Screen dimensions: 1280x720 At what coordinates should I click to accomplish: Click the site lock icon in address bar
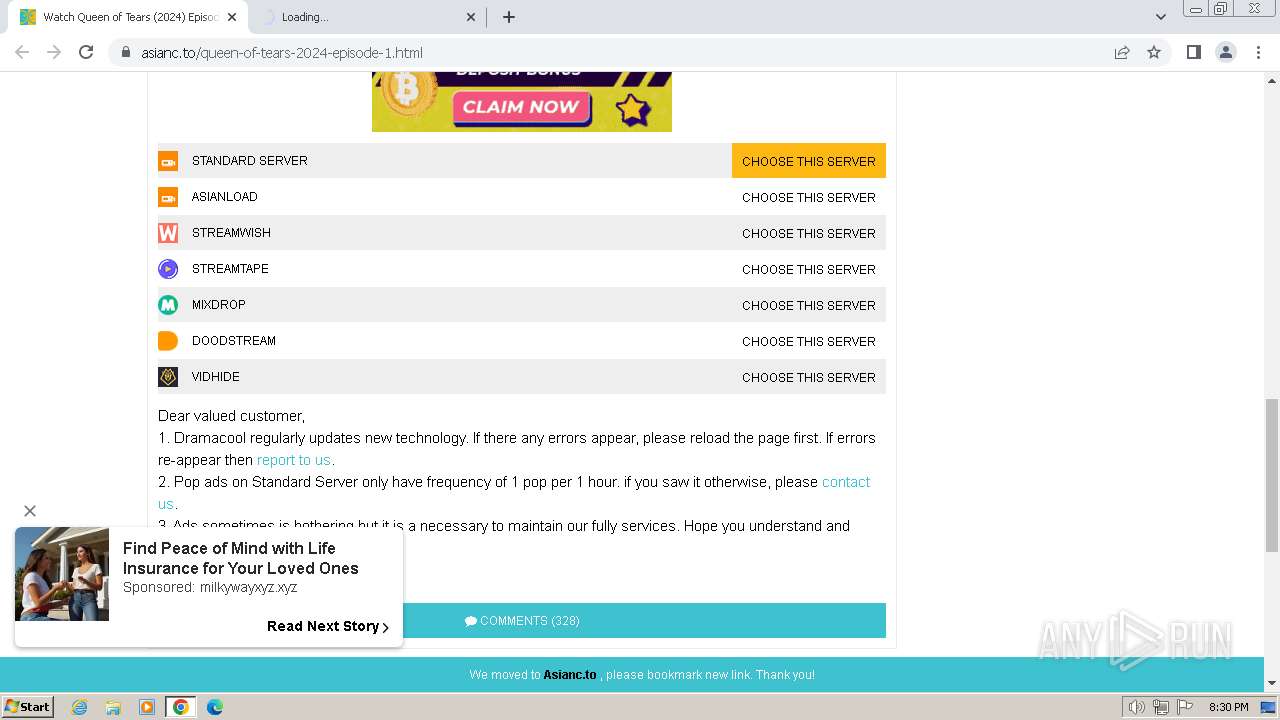[126, 52]
